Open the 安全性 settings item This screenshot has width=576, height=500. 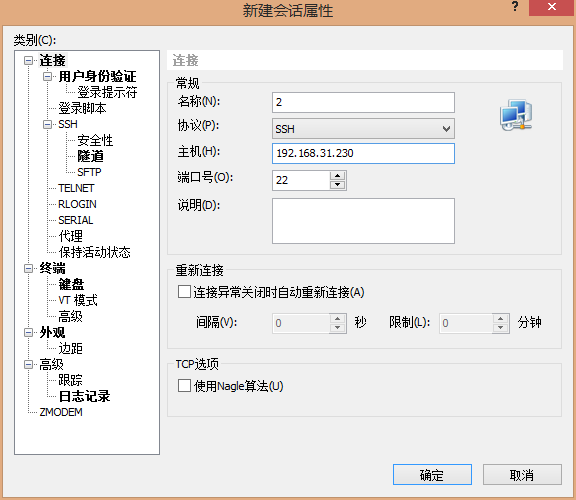(95, 140)
